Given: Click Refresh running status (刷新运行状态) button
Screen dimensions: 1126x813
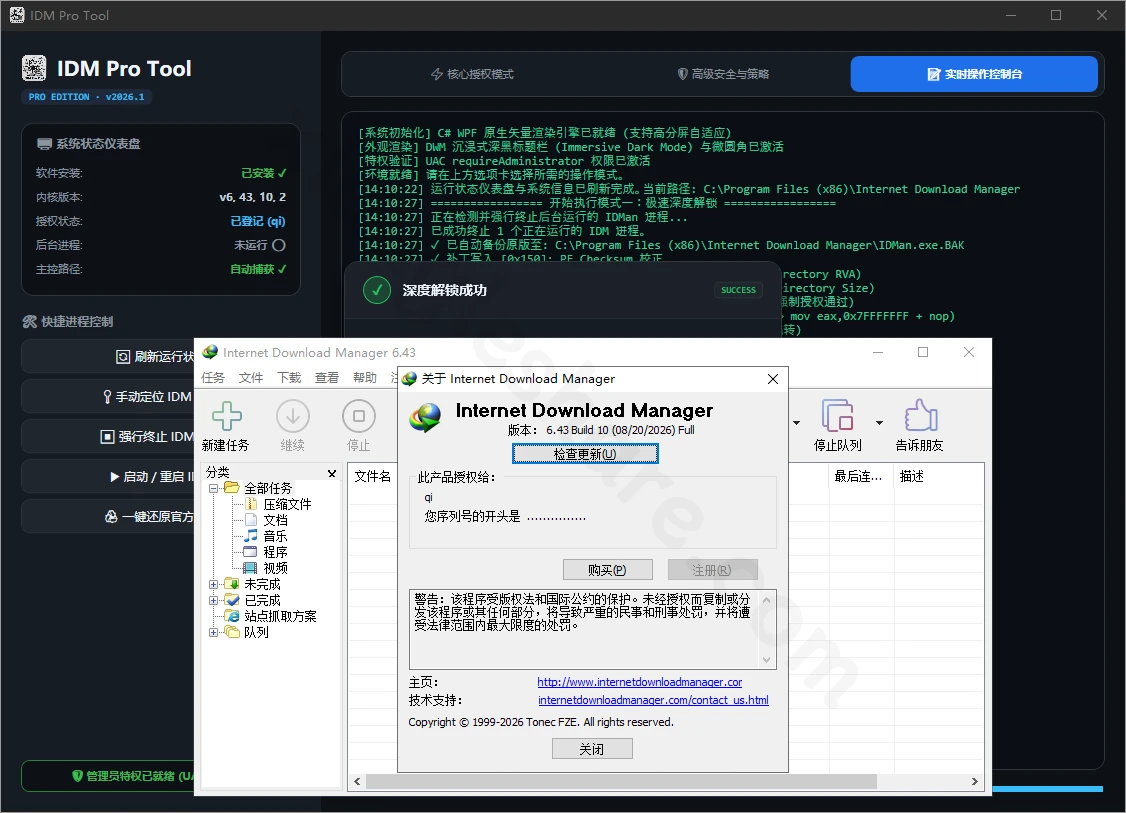Looking at the screenshot, I should click(x=108, y=356).
